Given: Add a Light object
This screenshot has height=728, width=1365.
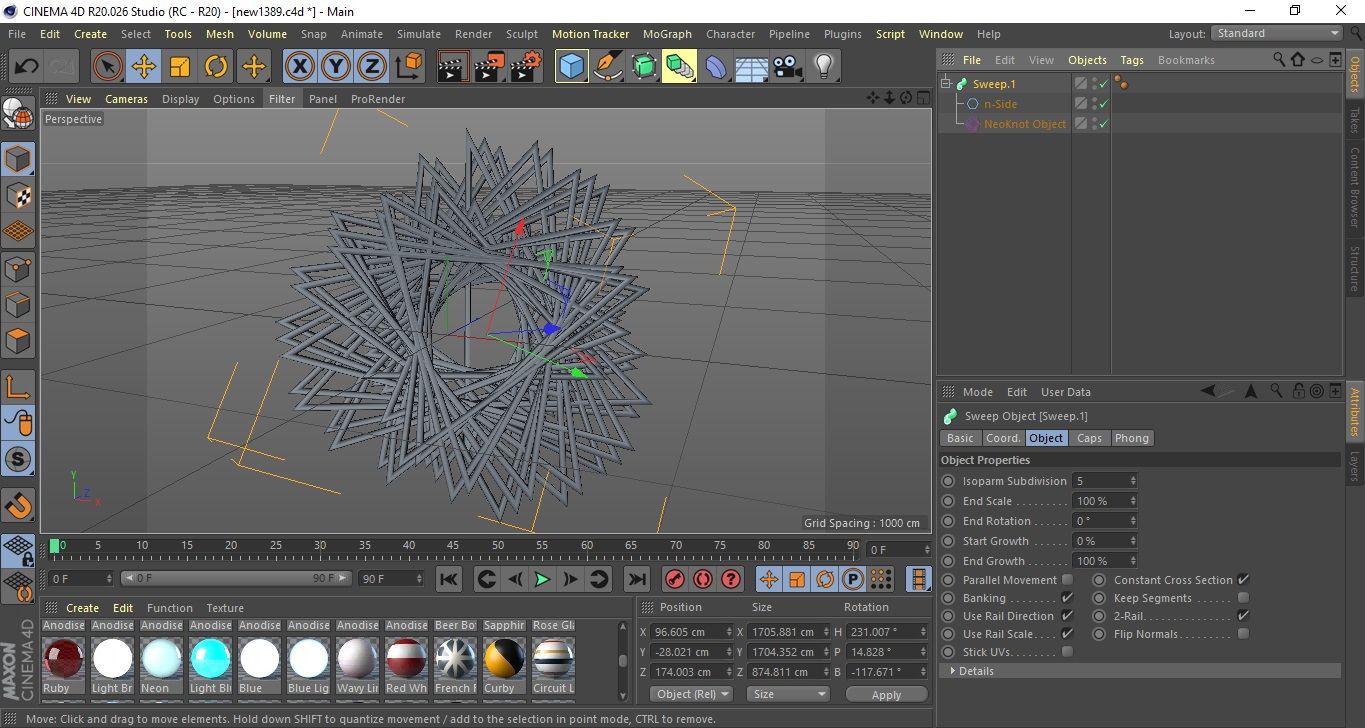Looking at the screenshot, I should [823, 67].
